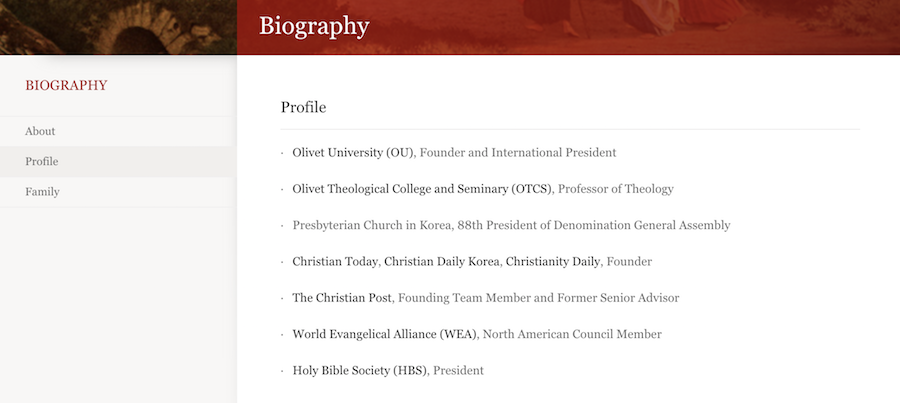
Task: Click the Presbyterian Church in Korea entry
Action: 511,225
